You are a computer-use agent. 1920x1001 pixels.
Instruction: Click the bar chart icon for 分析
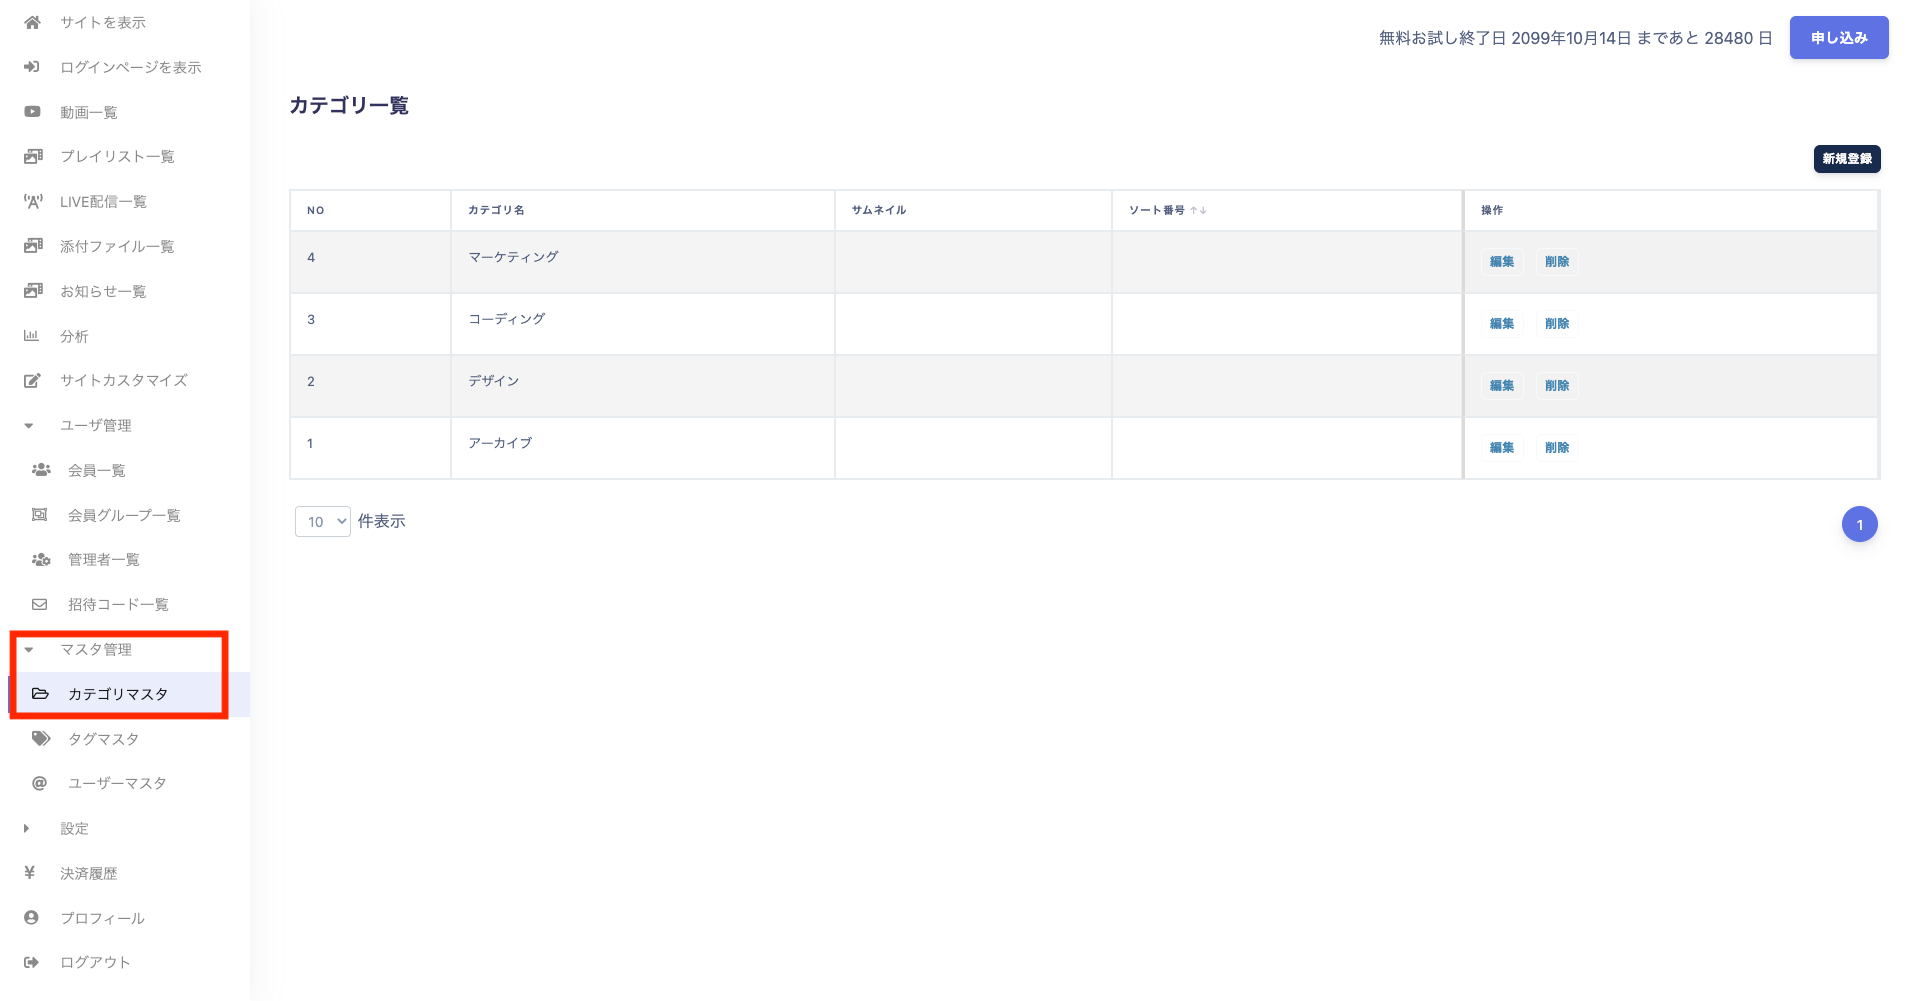coord(31,336)
